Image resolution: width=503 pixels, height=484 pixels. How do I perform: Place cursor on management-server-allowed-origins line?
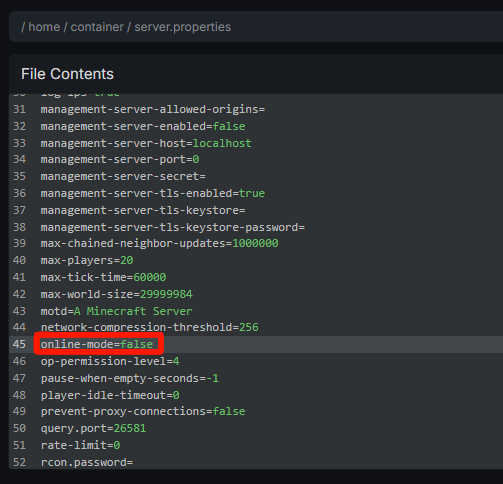(x=153, y=109)
